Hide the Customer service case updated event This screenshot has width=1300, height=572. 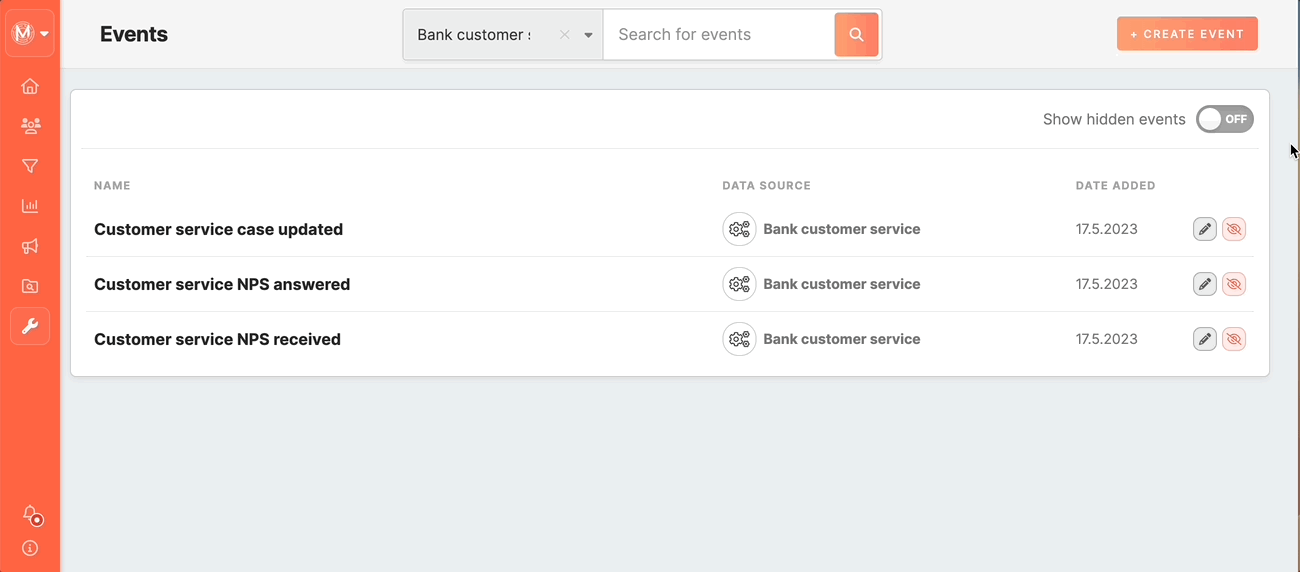coord(1234,229)
